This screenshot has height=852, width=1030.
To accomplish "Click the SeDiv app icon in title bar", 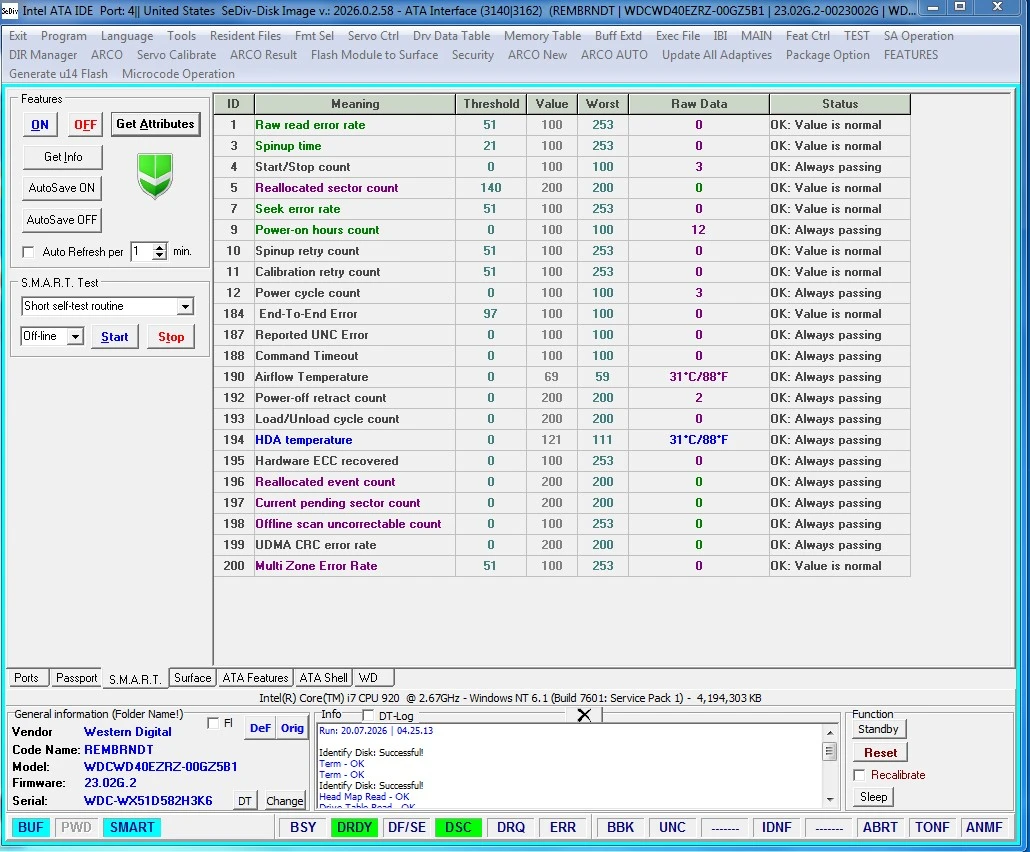I will point(10,11).
